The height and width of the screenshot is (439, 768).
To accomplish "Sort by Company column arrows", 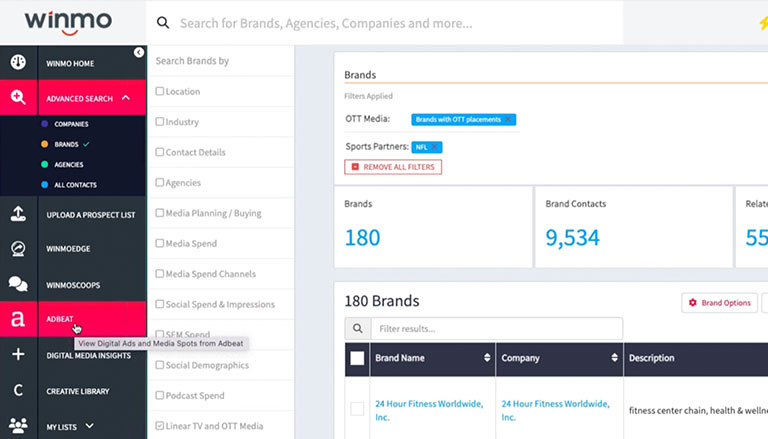I will coord(614,358).
